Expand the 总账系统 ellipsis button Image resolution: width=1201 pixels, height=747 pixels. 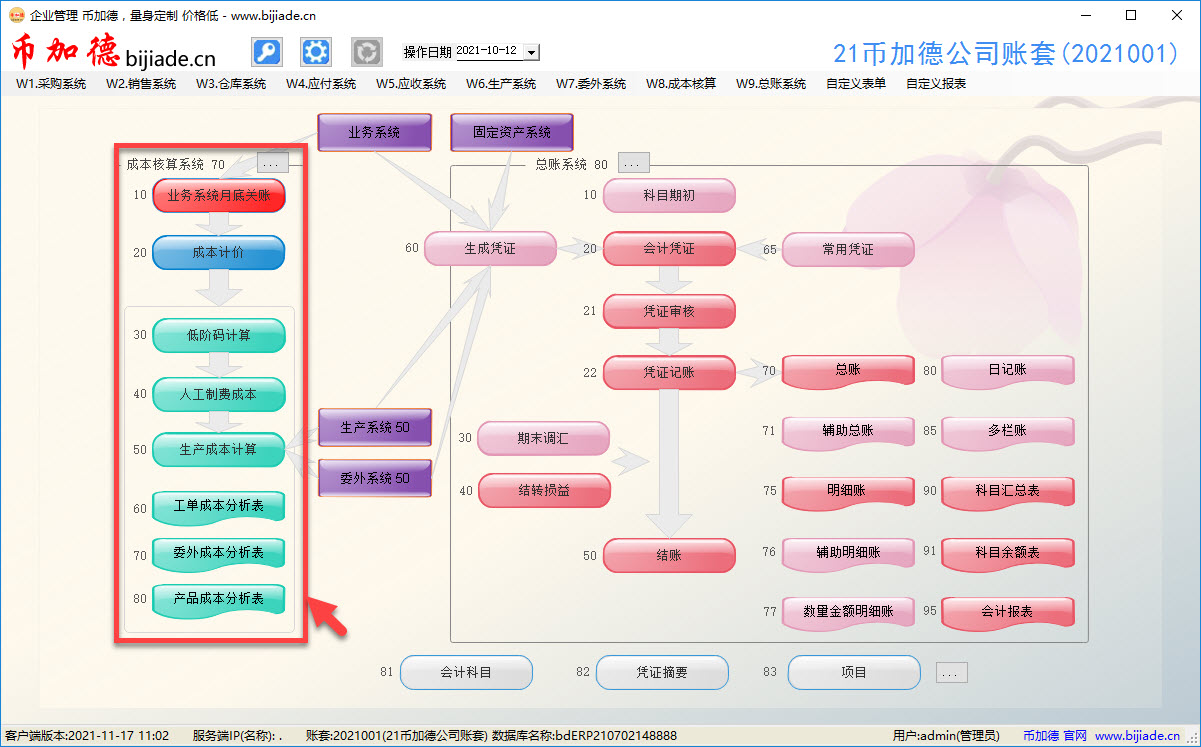(x=634, y=163)
